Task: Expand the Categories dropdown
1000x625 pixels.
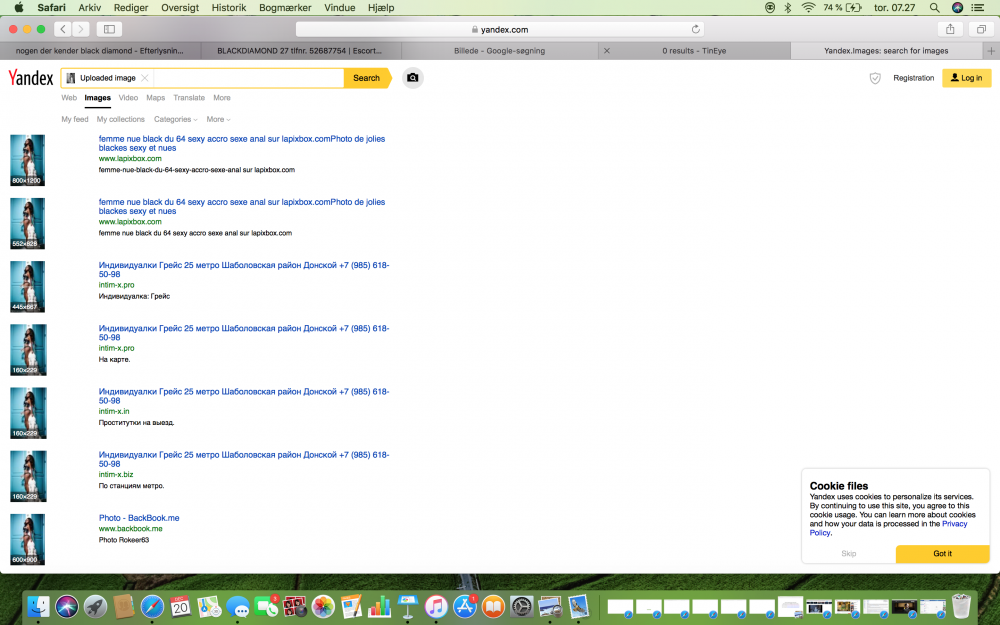Action: (175, 119)
